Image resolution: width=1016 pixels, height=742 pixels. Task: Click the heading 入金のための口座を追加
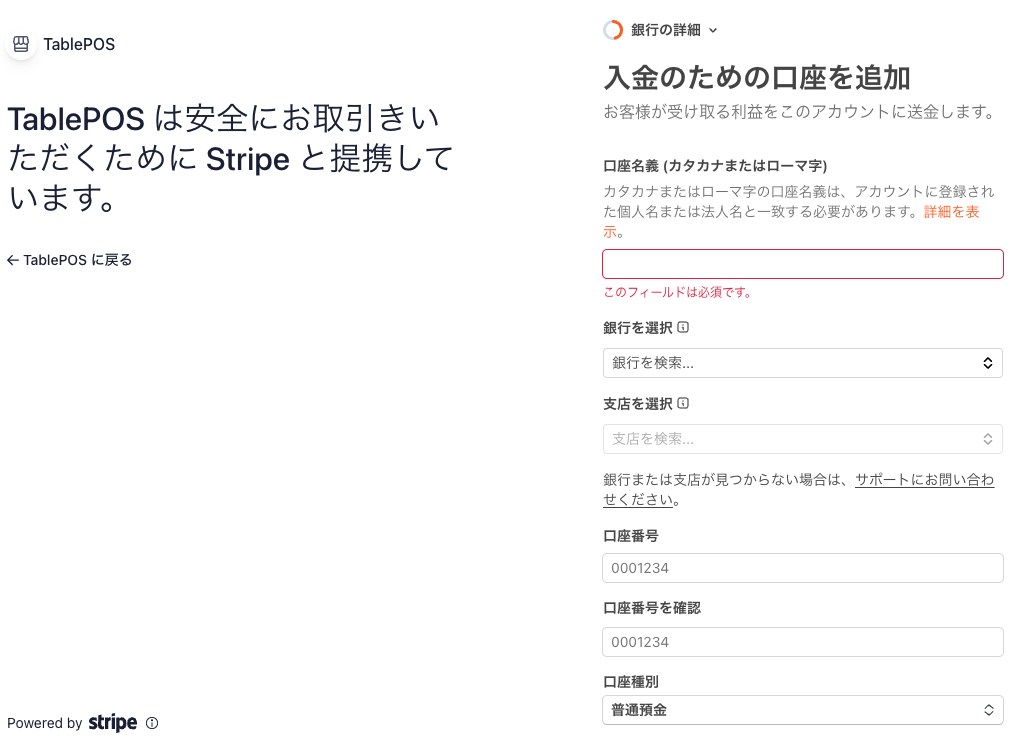pos(757,78)
